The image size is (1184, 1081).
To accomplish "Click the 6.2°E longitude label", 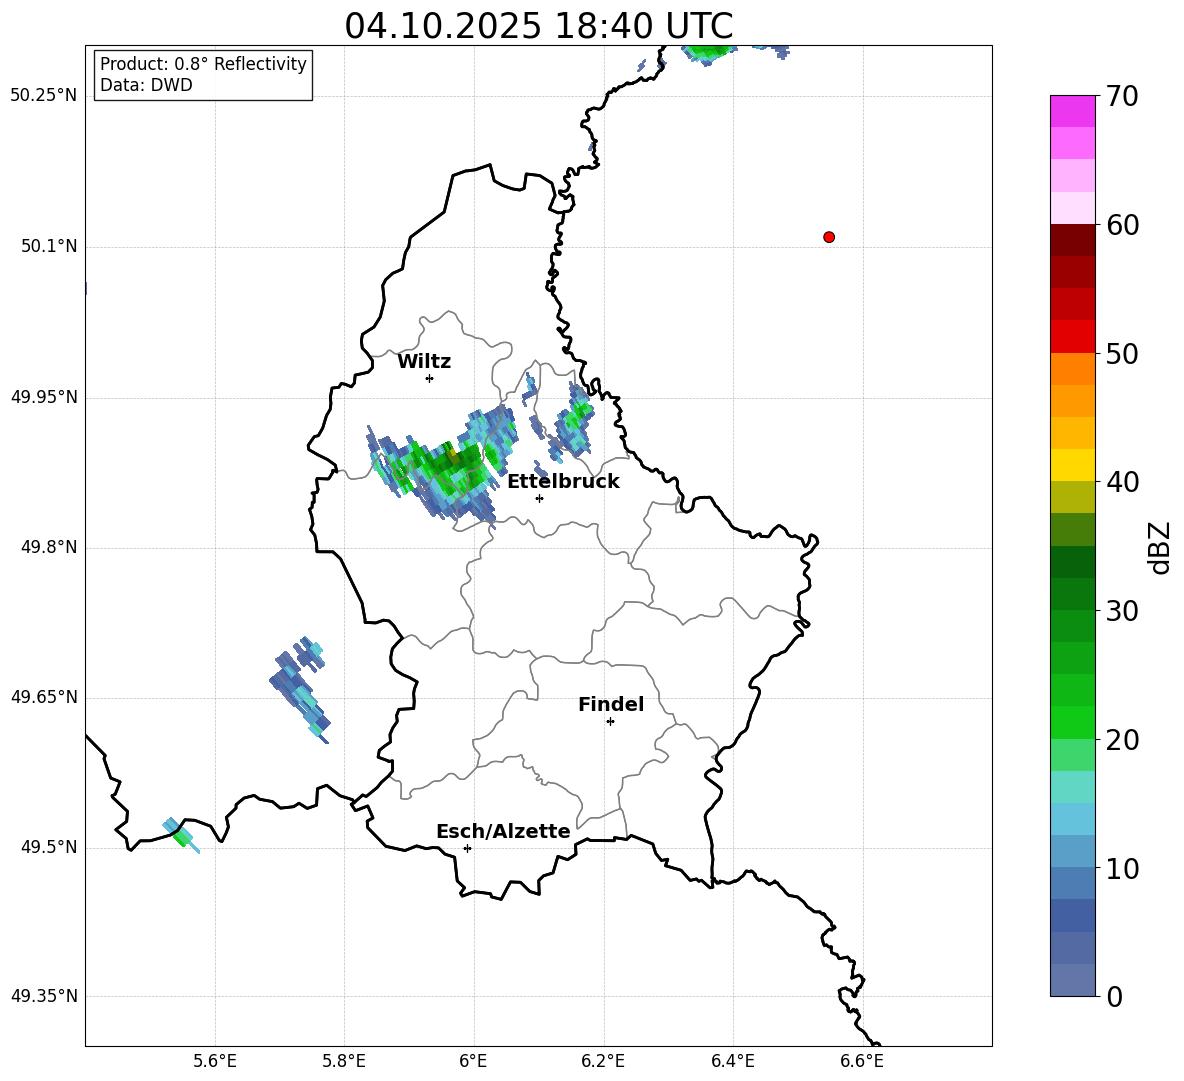I will tap(603, 1062).
